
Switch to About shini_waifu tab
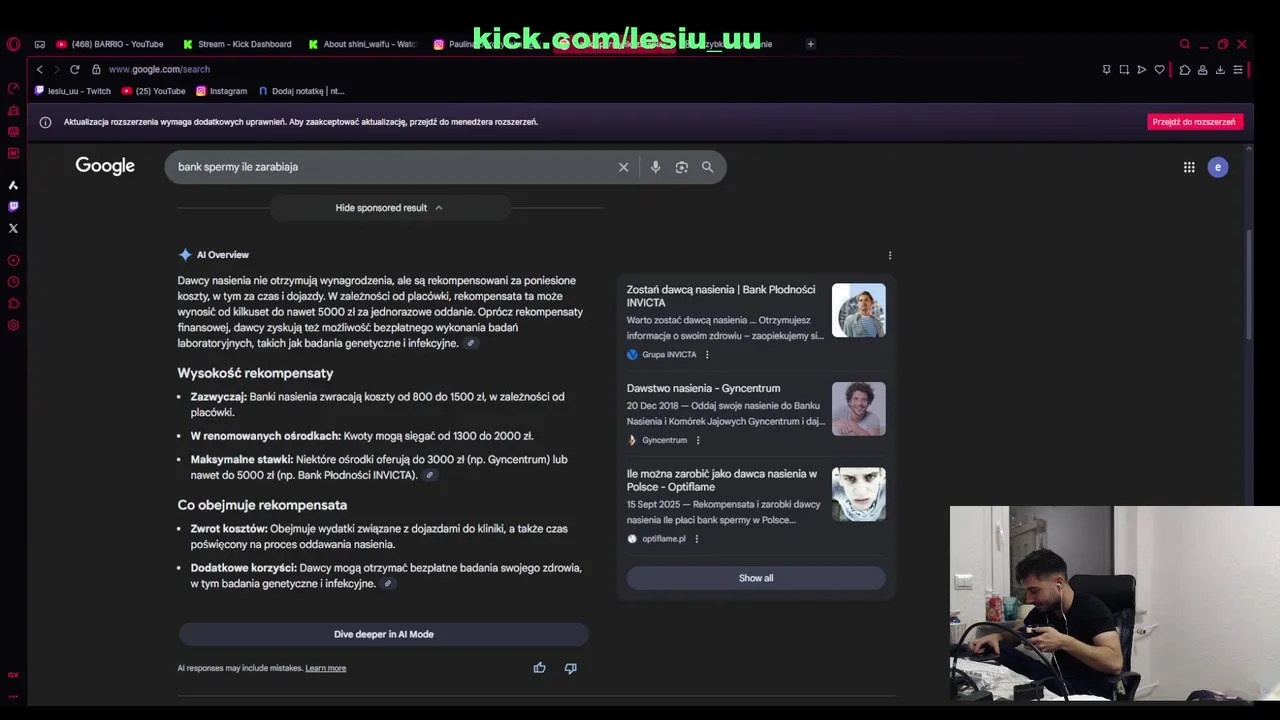point(362,44)
